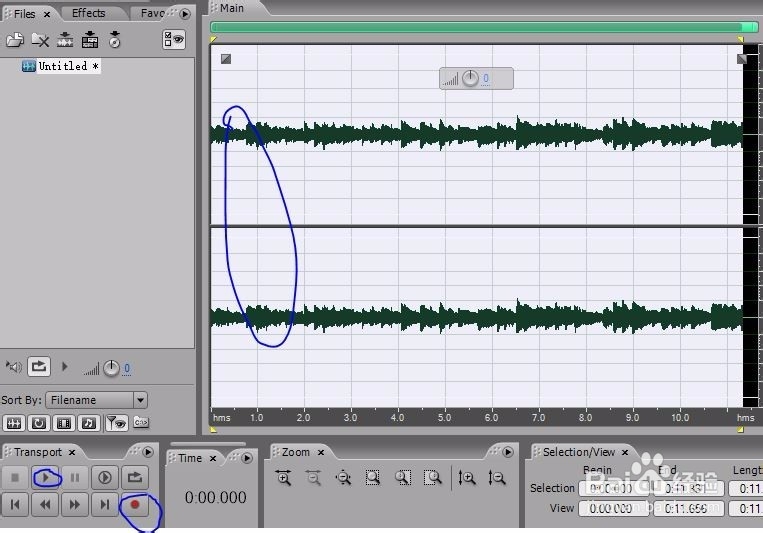The width and height of the screenshot is (763, 533).
Task: Select the Files tab
Action: pos(24,14)
